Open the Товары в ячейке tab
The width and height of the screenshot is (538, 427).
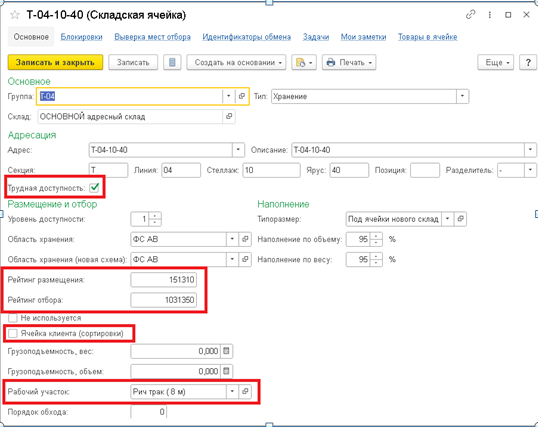pyautogui.click(x=428, y=37)
